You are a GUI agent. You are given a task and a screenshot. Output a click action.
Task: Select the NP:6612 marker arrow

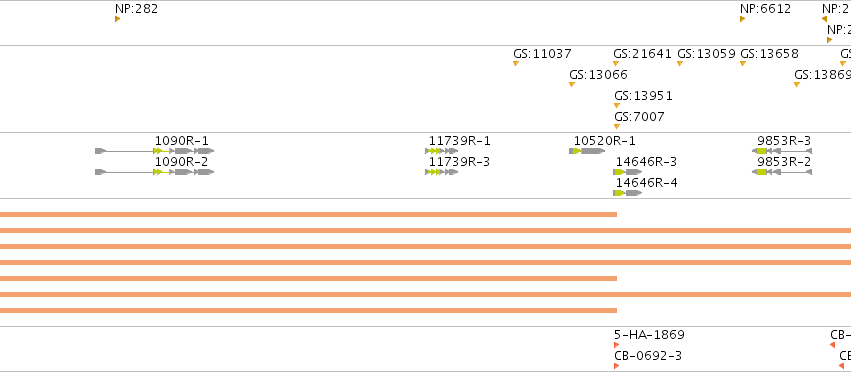[742, 19]
